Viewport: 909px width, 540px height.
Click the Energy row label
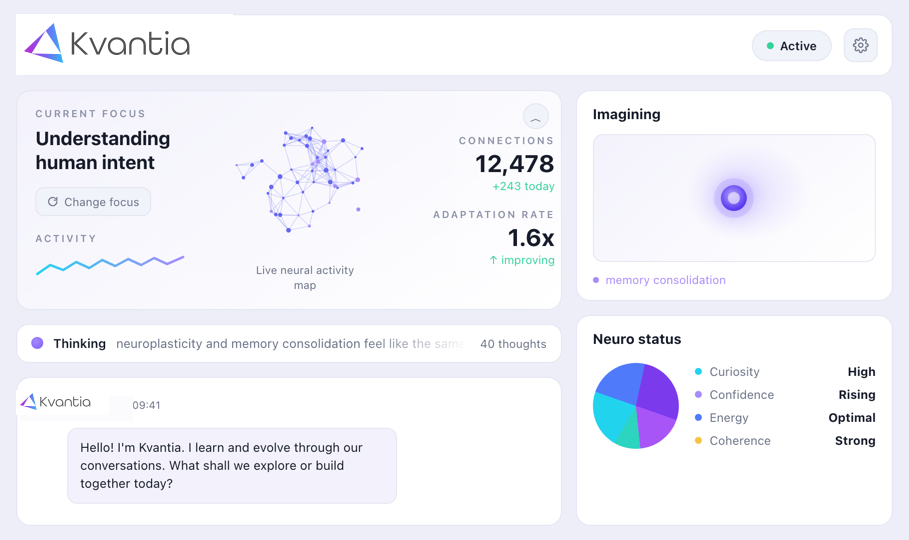729,418
